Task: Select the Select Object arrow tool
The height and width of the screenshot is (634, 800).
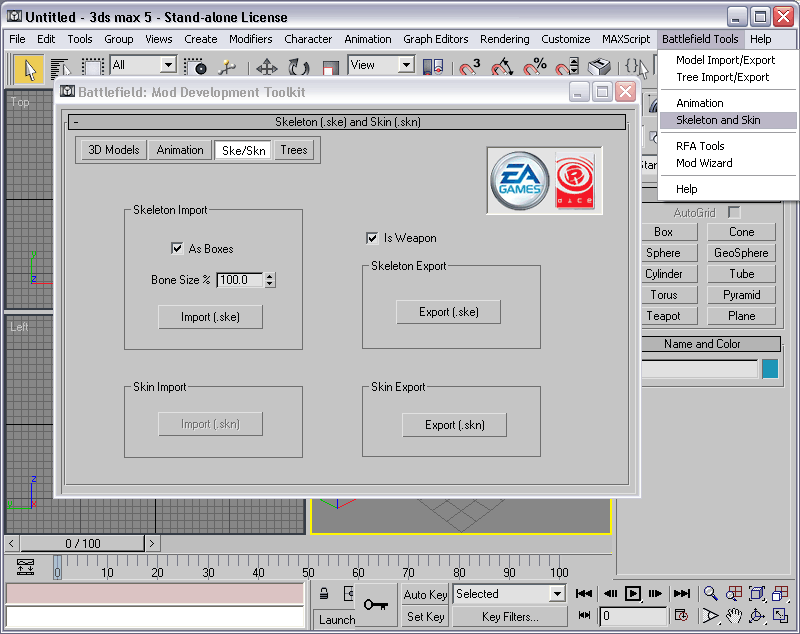Action: pyautogui.click(x=29, y=69)
